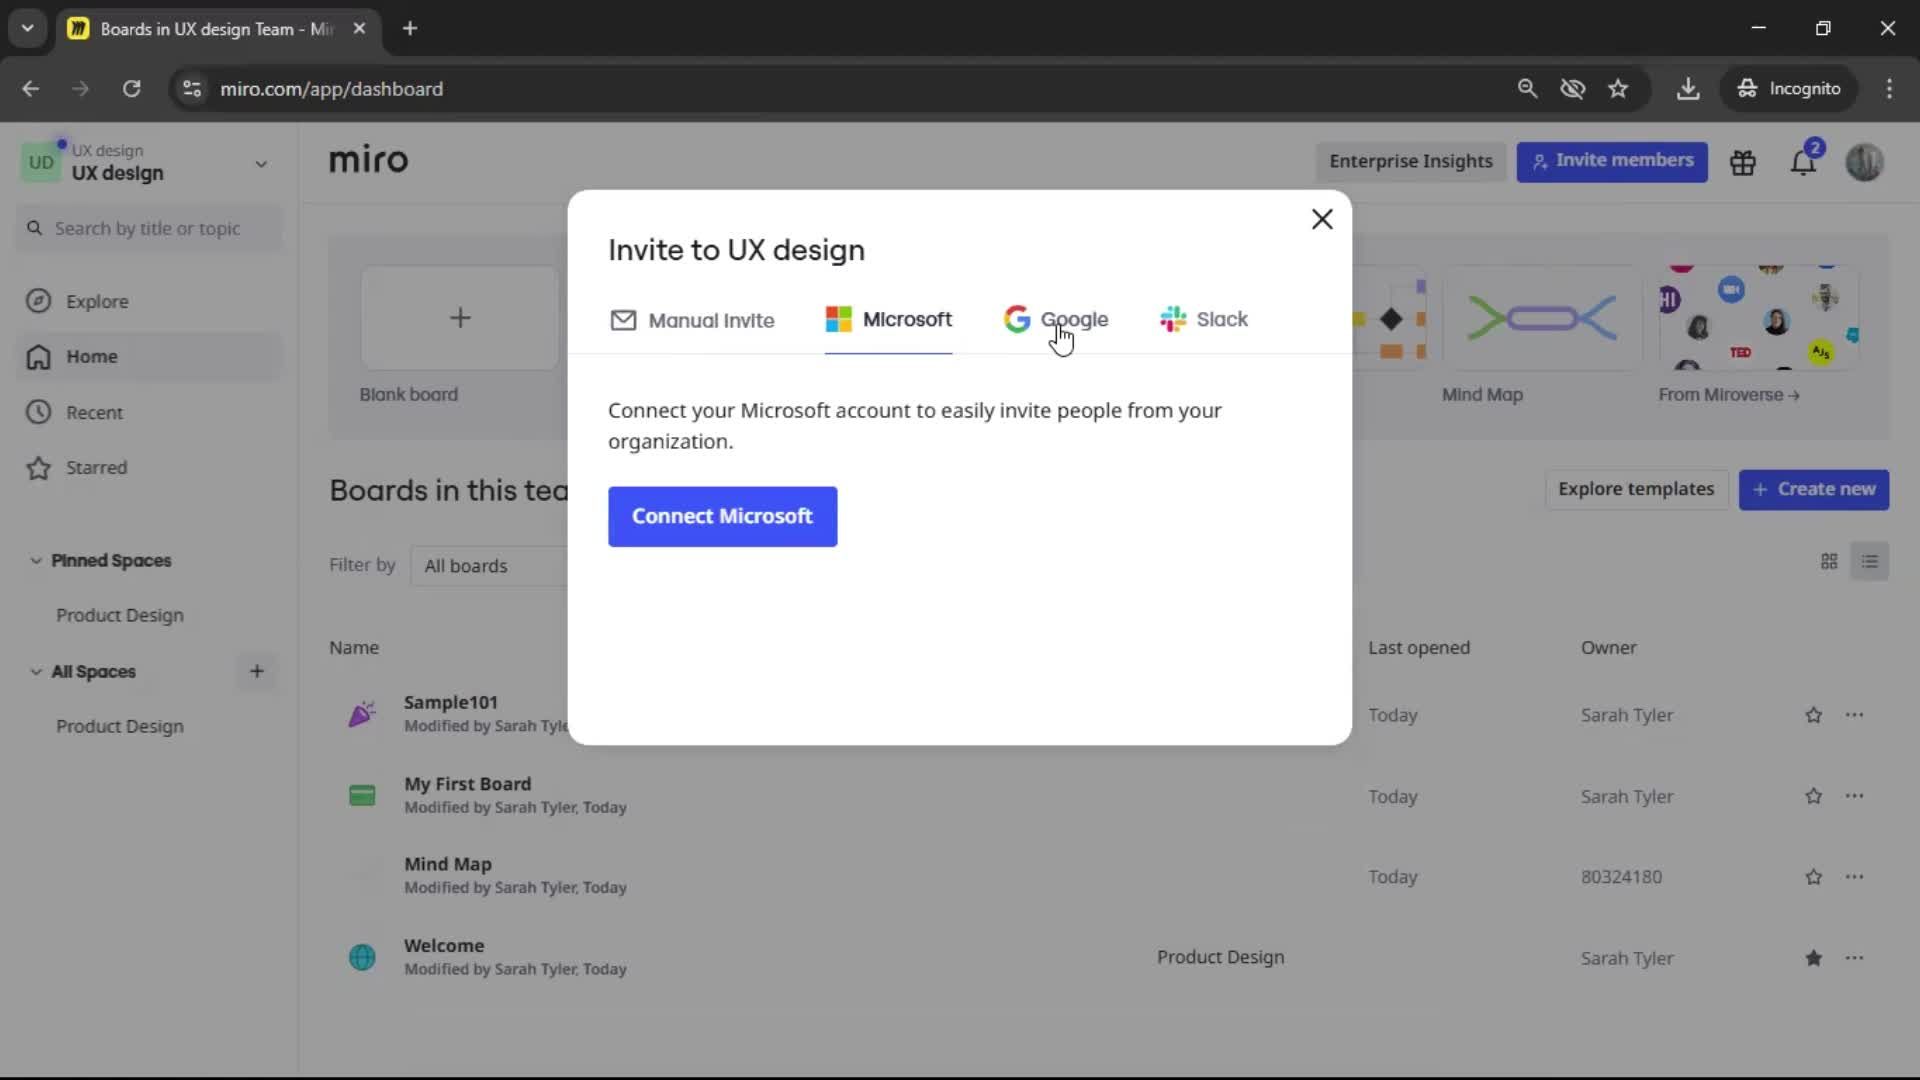This screenshot has width=1920, height=1080.
Task: Open the Mind Map board
Action: [448, 865]
